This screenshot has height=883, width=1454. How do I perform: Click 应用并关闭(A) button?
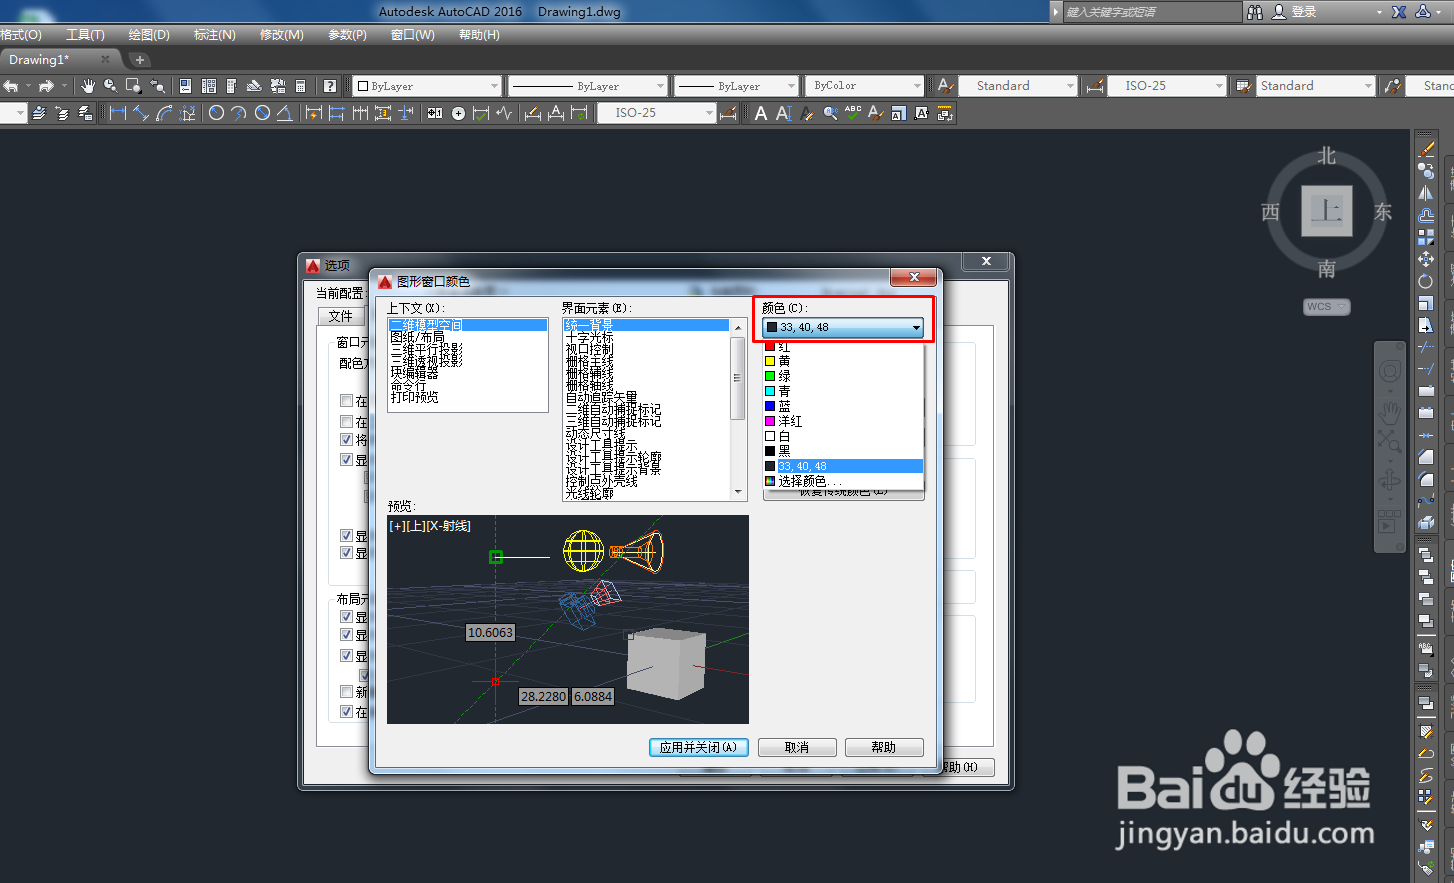click(698, 747)
